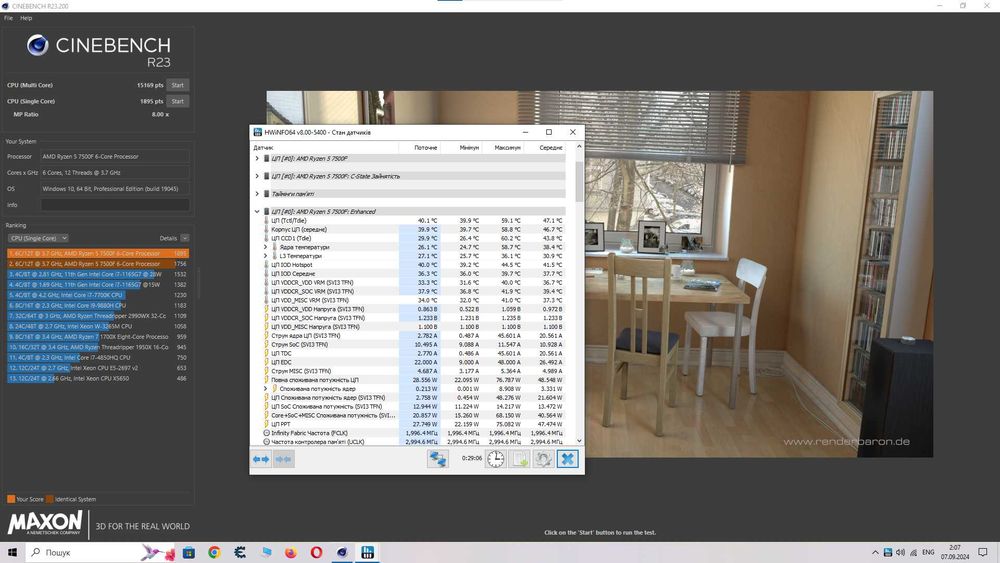Open Google Chrome from the taskbar
The width and height of the screenshot is (1000, 563).
coord(214,553)
